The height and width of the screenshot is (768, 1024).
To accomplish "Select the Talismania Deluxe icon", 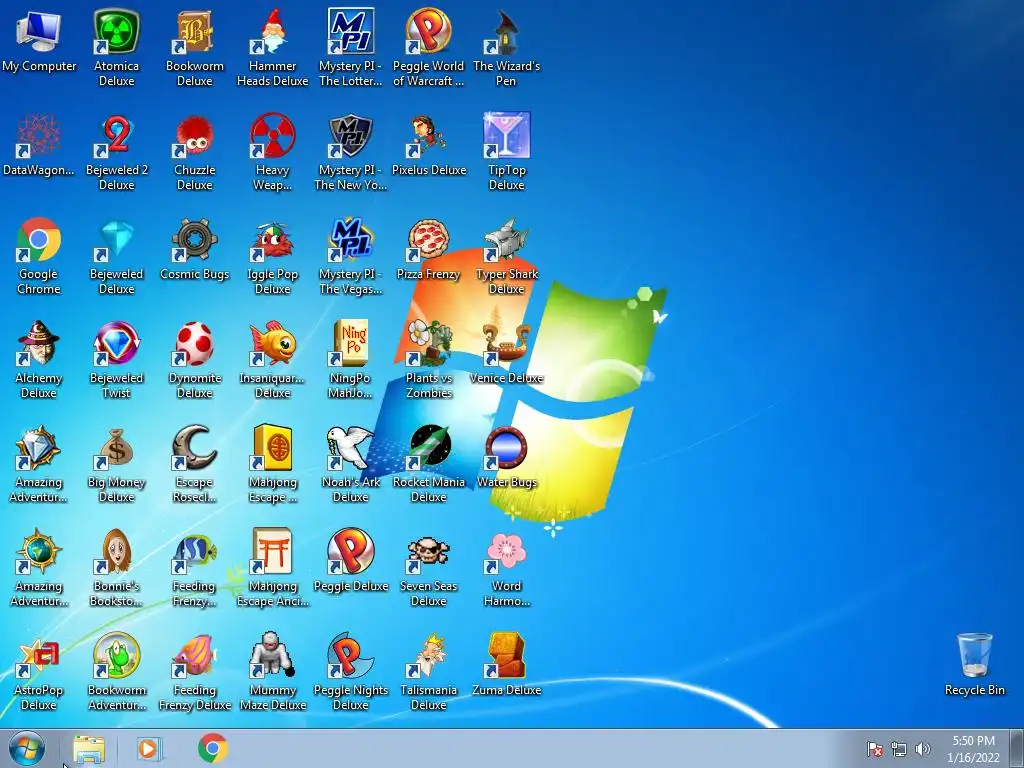I will 428,656.
